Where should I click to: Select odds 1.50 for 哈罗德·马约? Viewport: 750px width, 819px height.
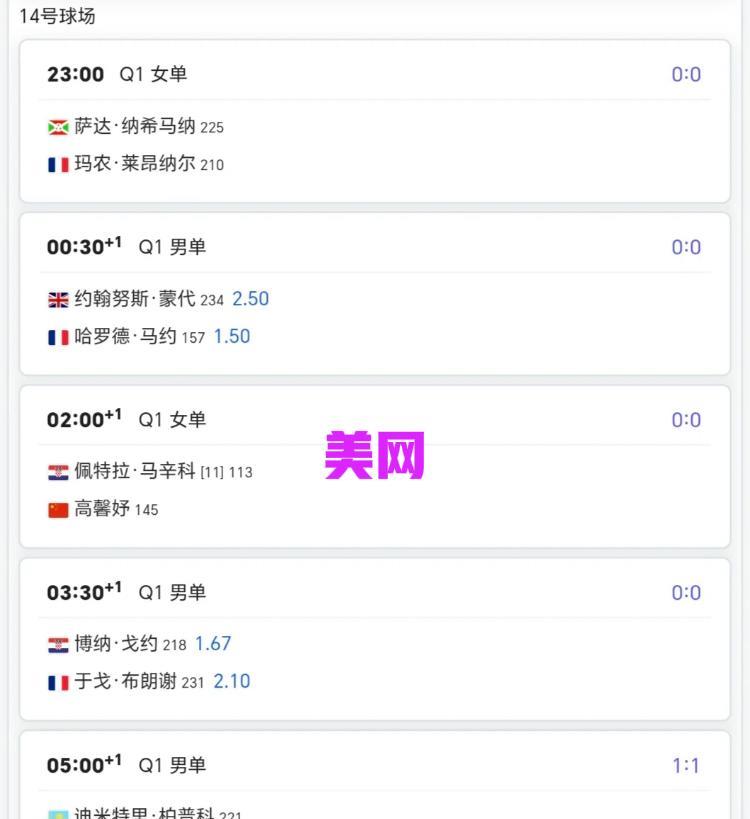(231, 337)
